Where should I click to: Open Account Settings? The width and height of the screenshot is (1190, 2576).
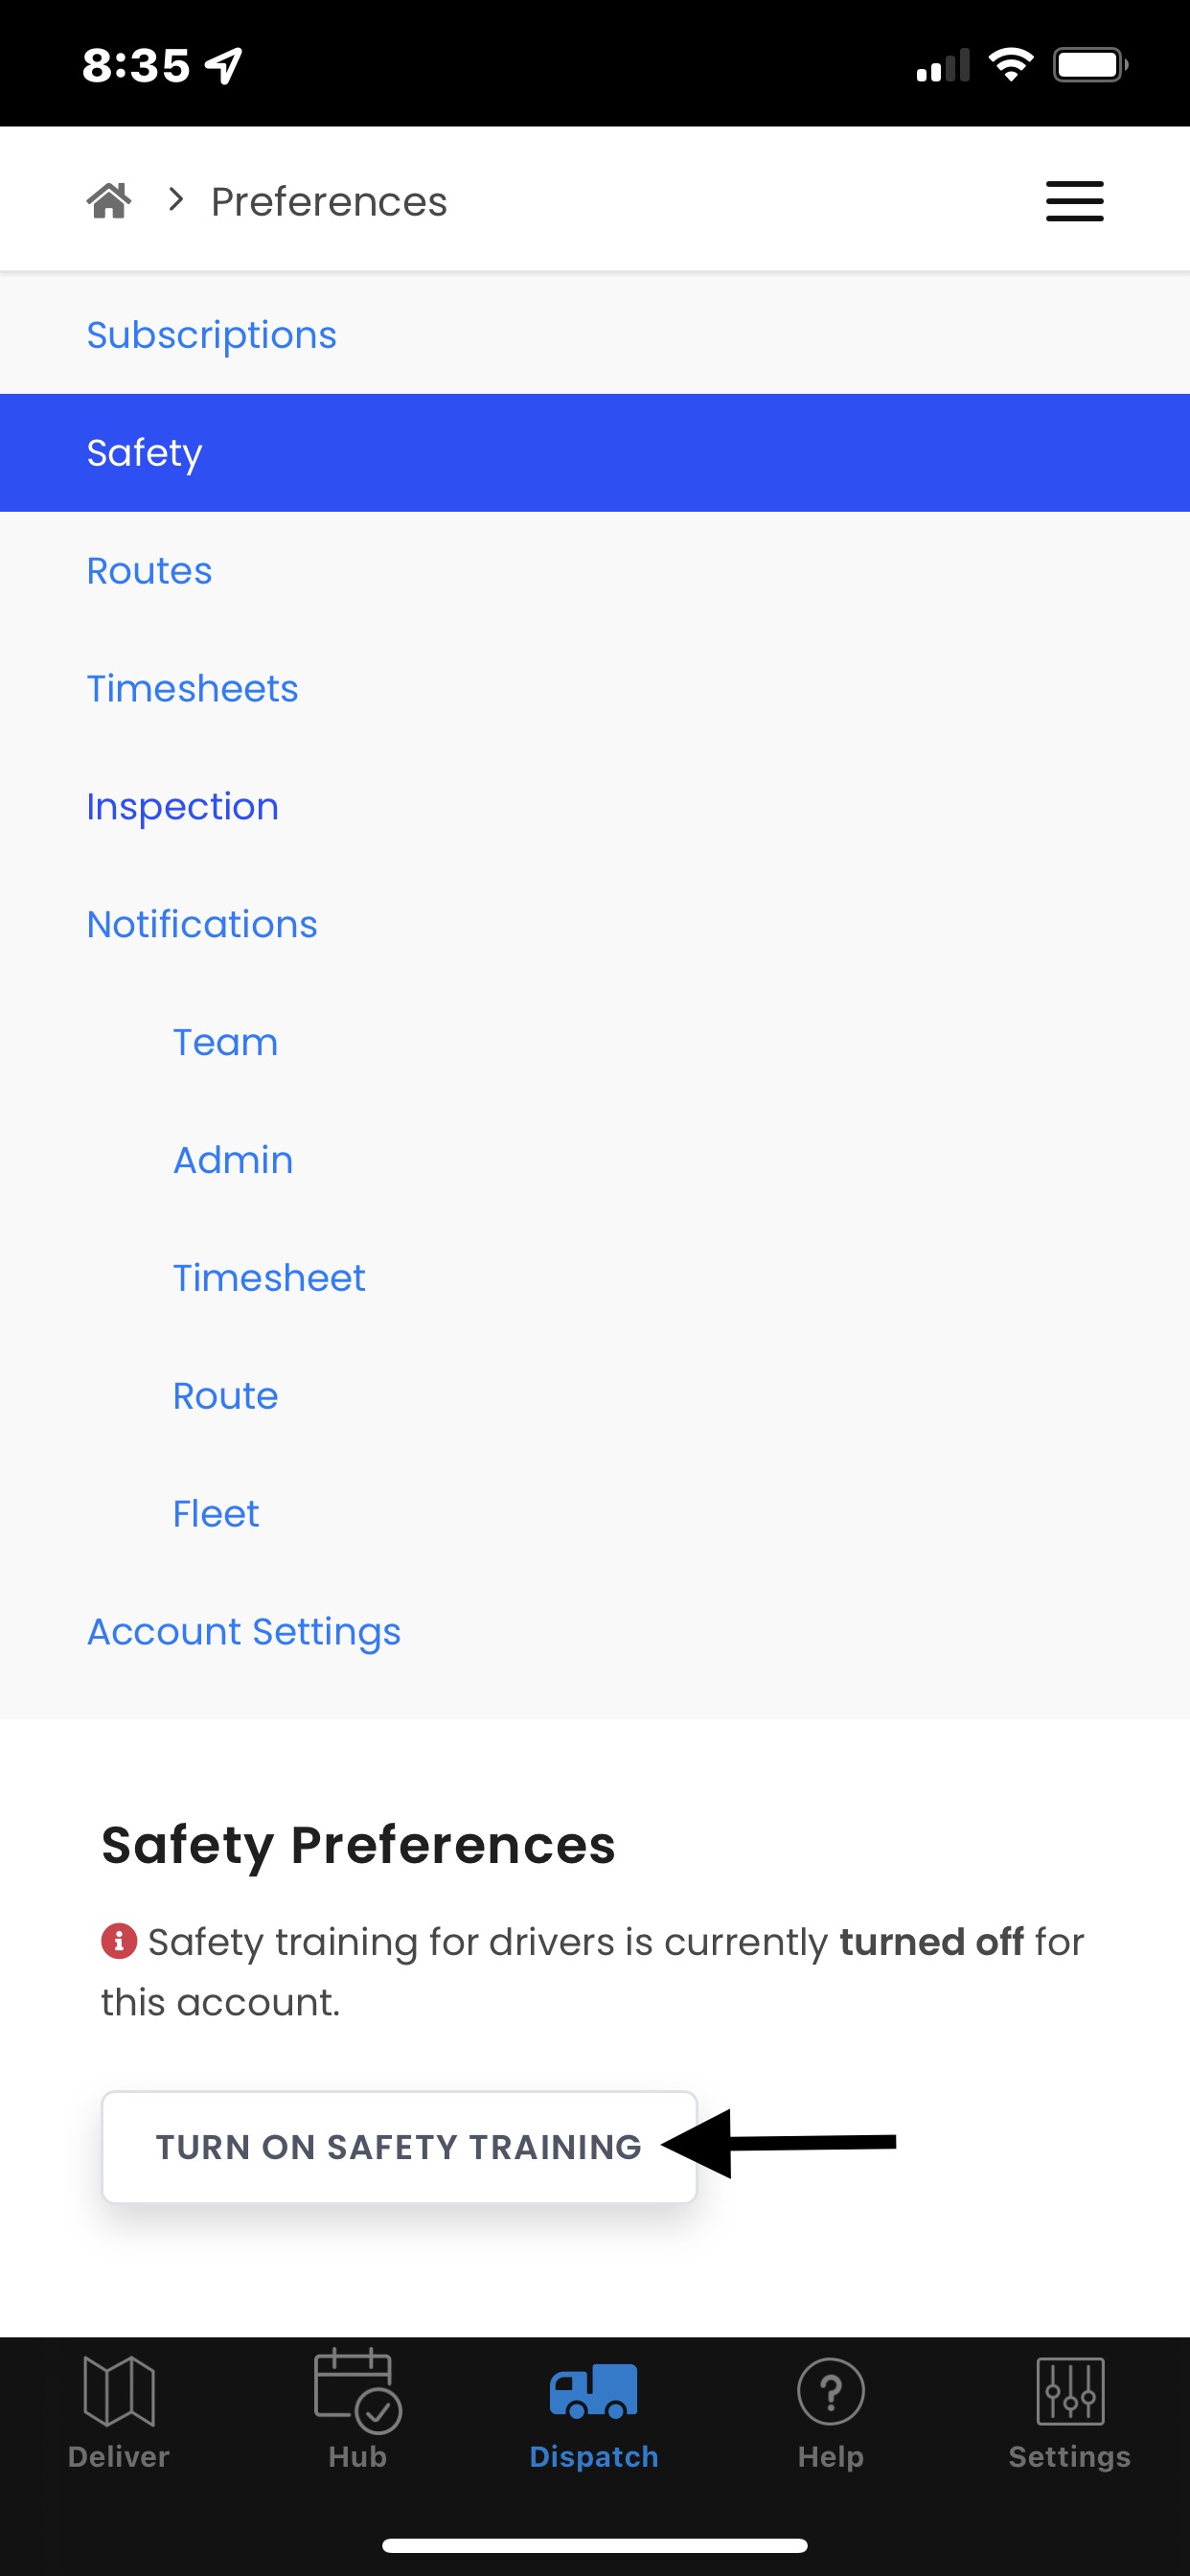click(594, 1632)
